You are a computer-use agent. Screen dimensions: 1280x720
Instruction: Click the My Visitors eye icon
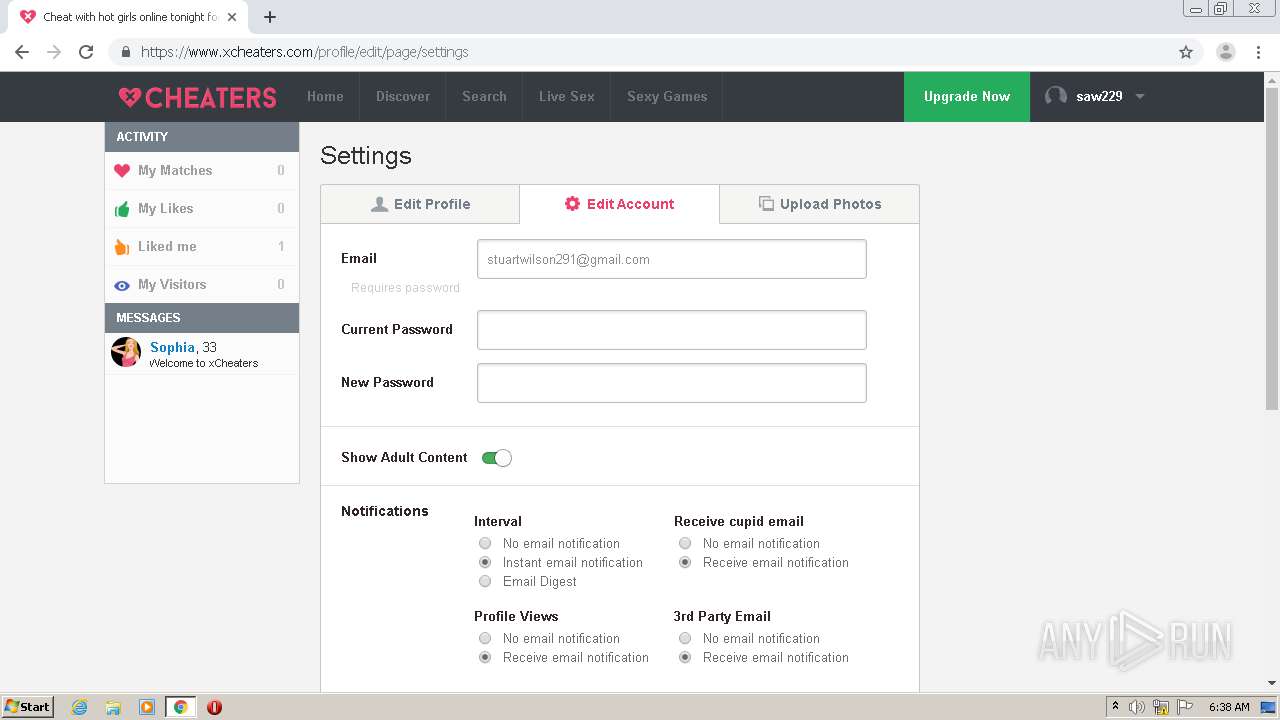pyautogui.click(x=122, y=285)
